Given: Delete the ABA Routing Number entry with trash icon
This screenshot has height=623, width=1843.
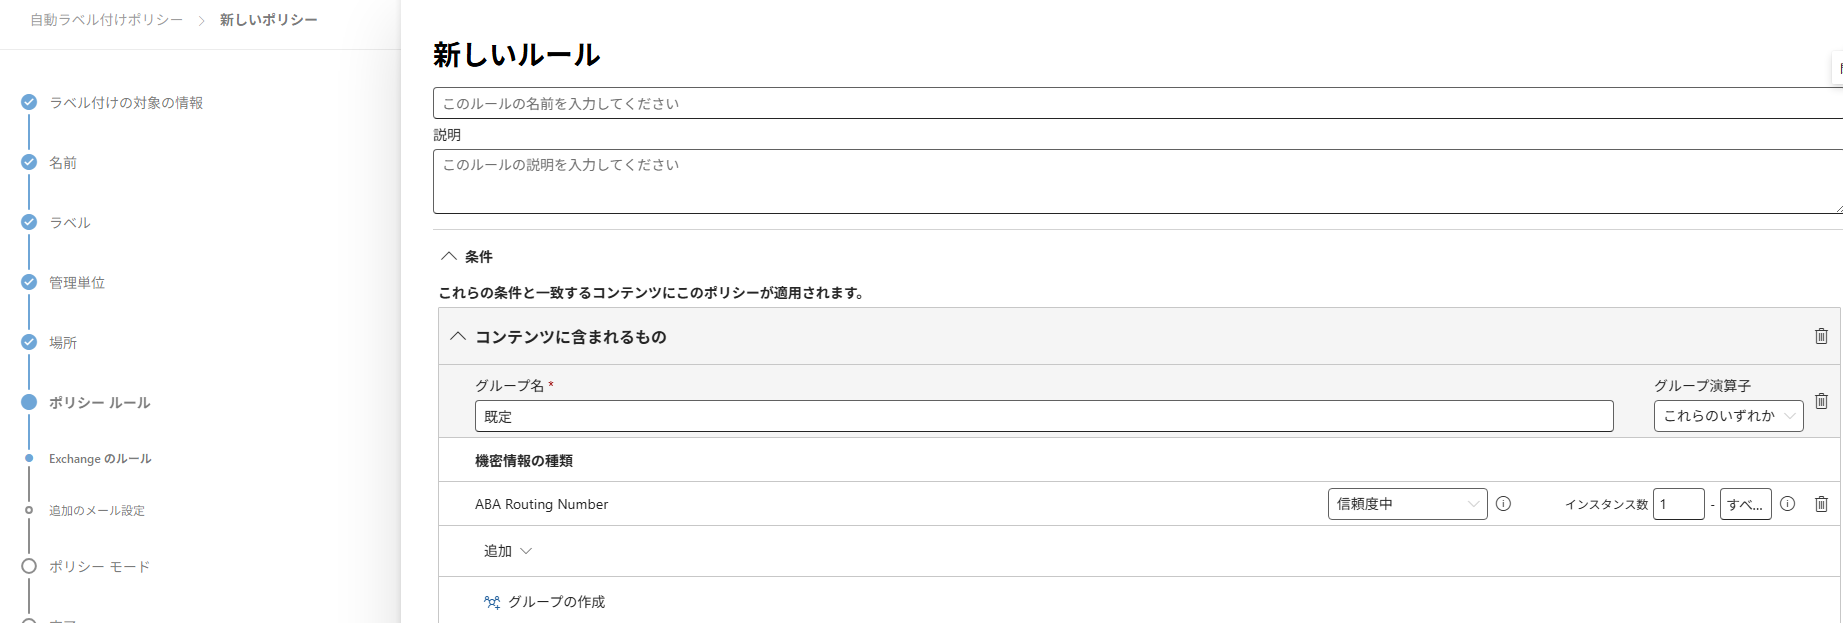Looking at the screenshot, I should (1821, 504).
